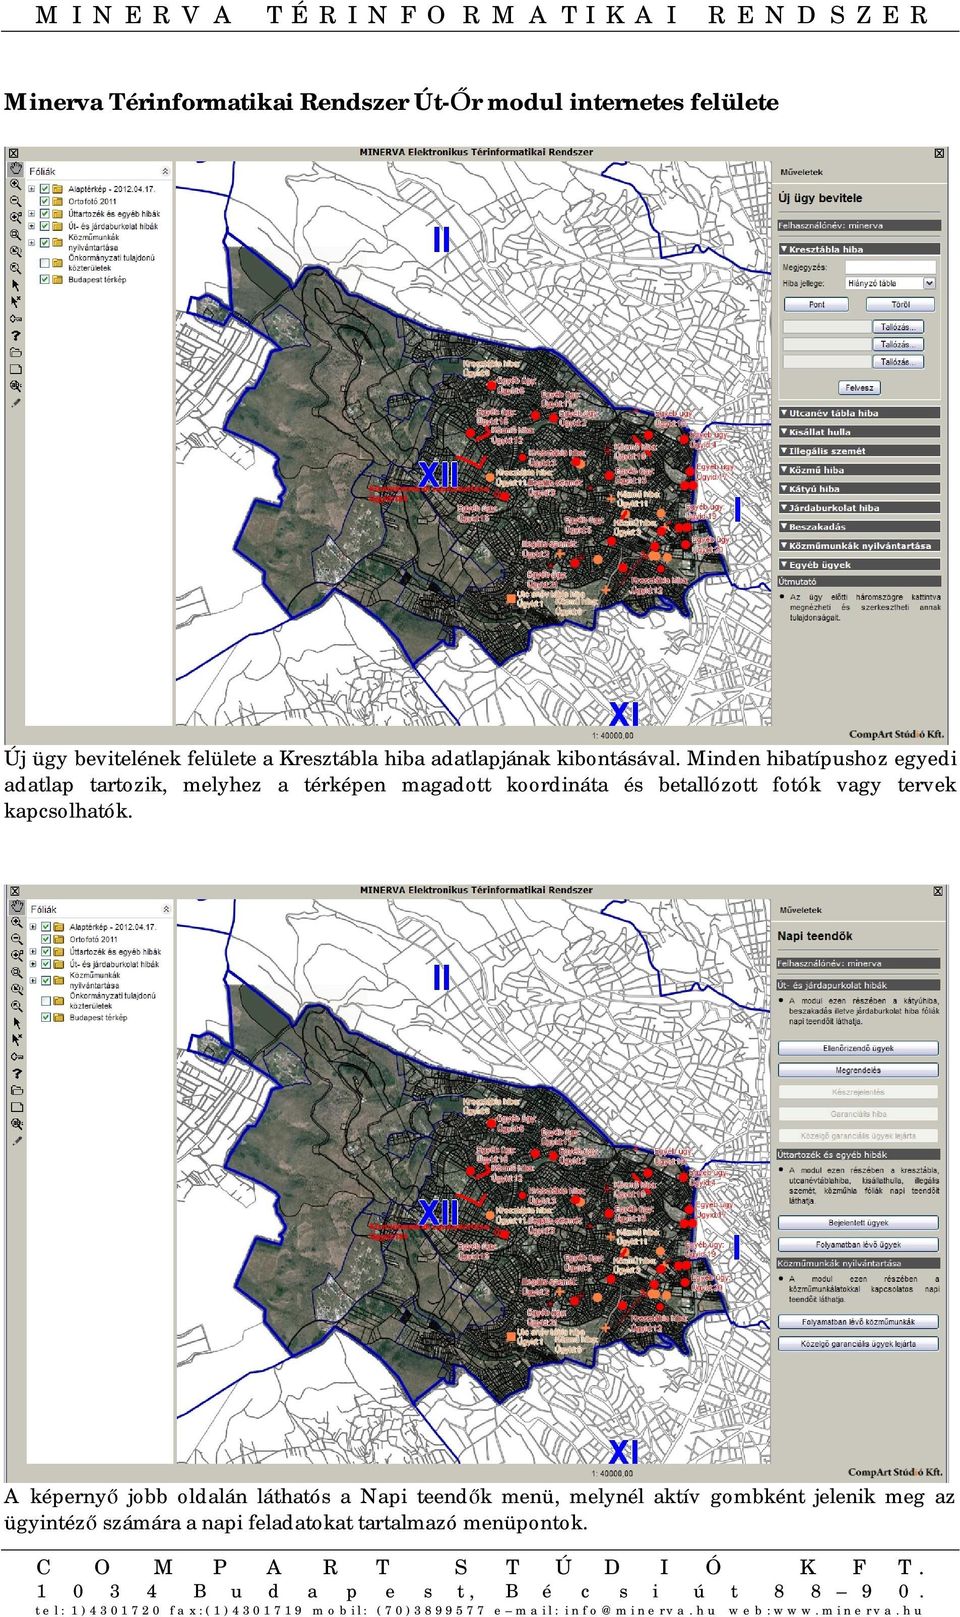Collapse the Fóliák panel in Napi teendők screenshot
This screenshot has height=1617, width=960.
165,909
